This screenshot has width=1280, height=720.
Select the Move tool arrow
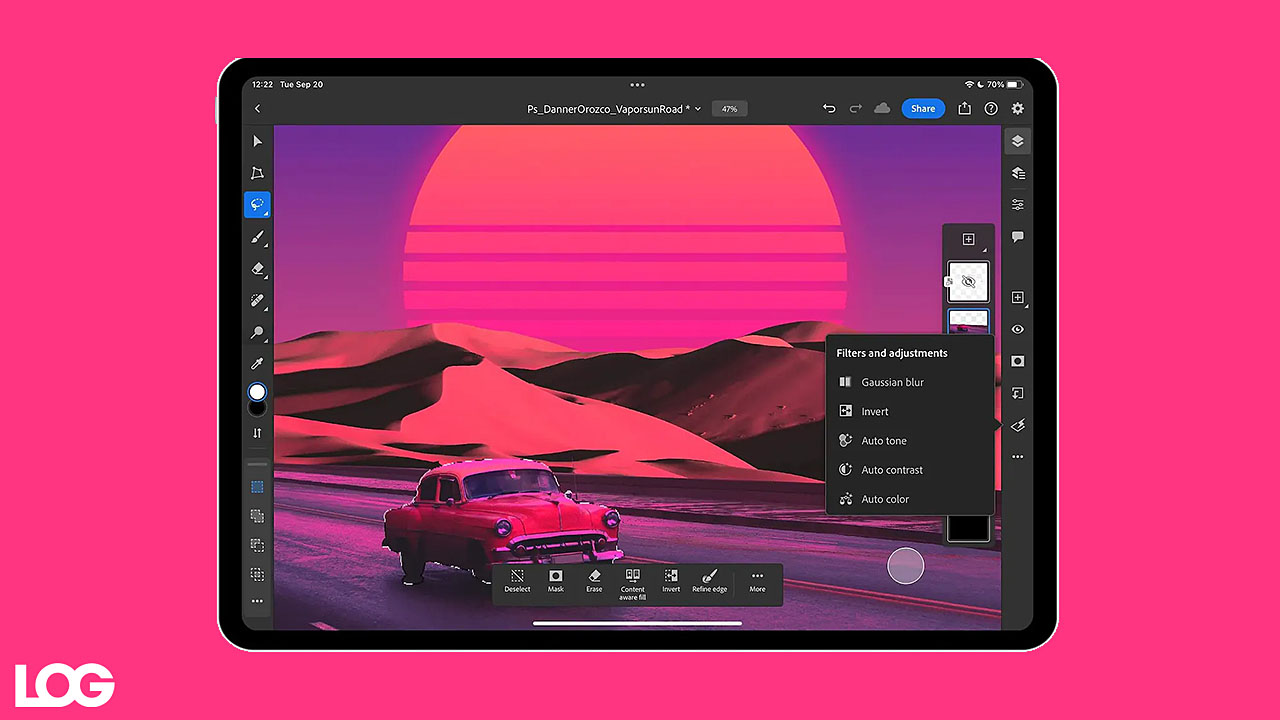pos(257,141)
